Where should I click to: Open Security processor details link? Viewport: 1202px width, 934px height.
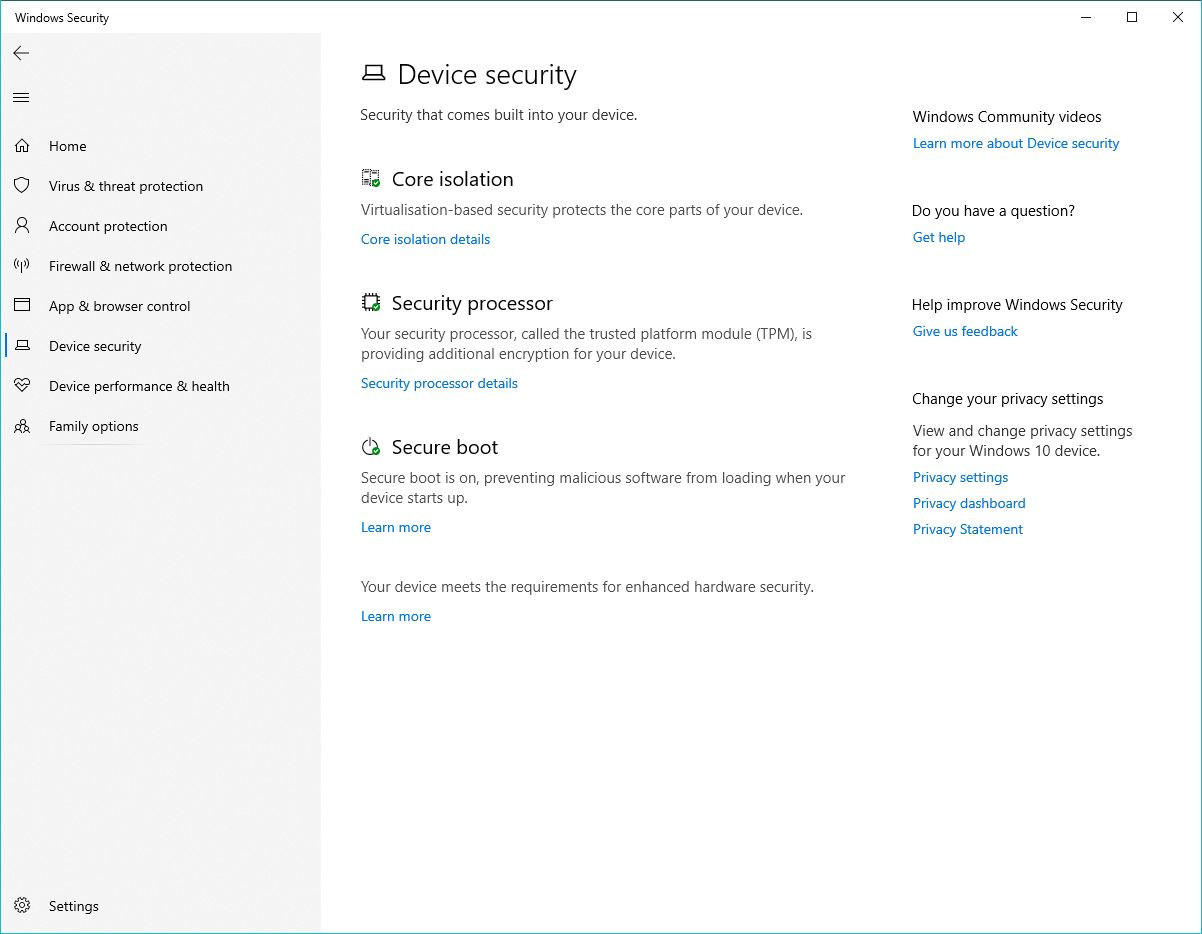point(439,383)
